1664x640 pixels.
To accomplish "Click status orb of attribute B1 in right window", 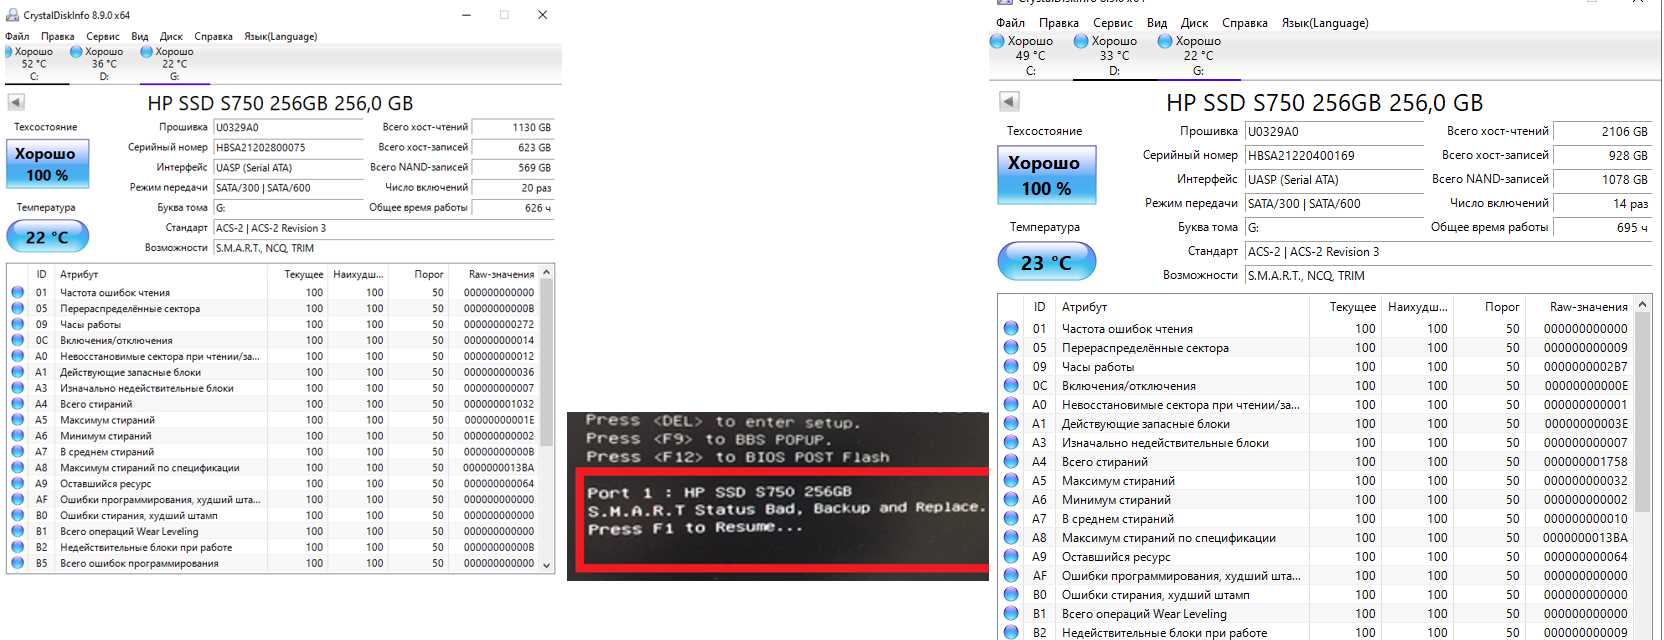I will [1011, 613].
